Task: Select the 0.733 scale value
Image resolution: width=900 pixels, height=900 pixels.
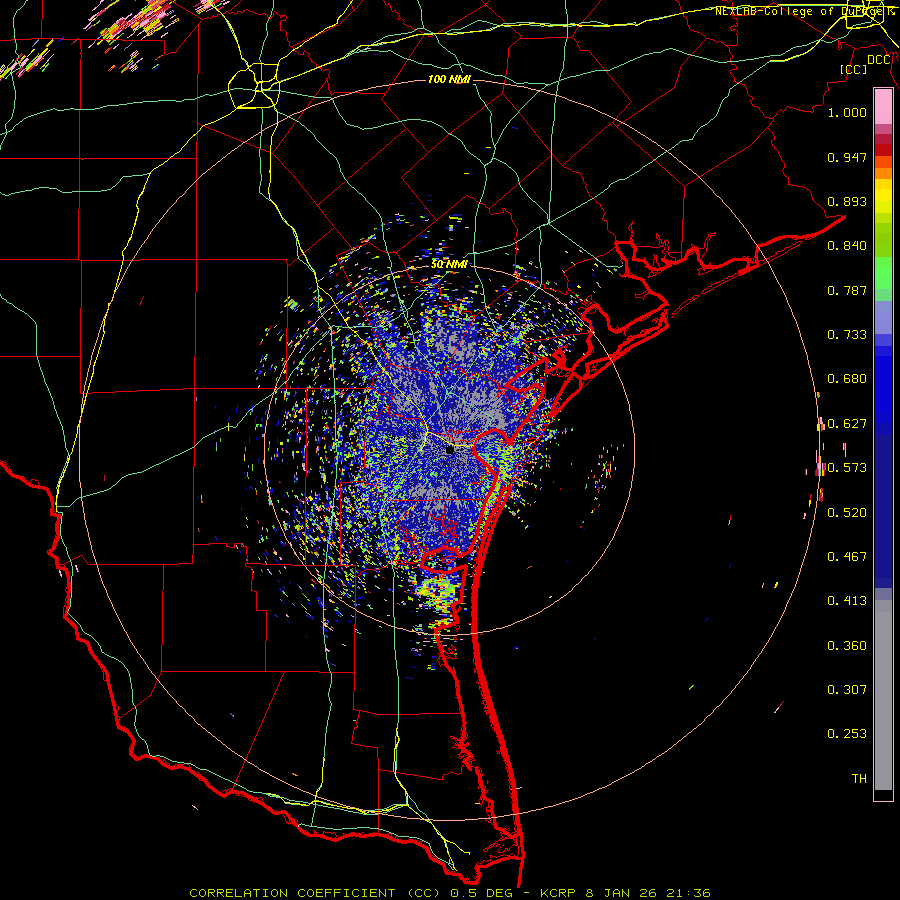Action: coord(847,335)
